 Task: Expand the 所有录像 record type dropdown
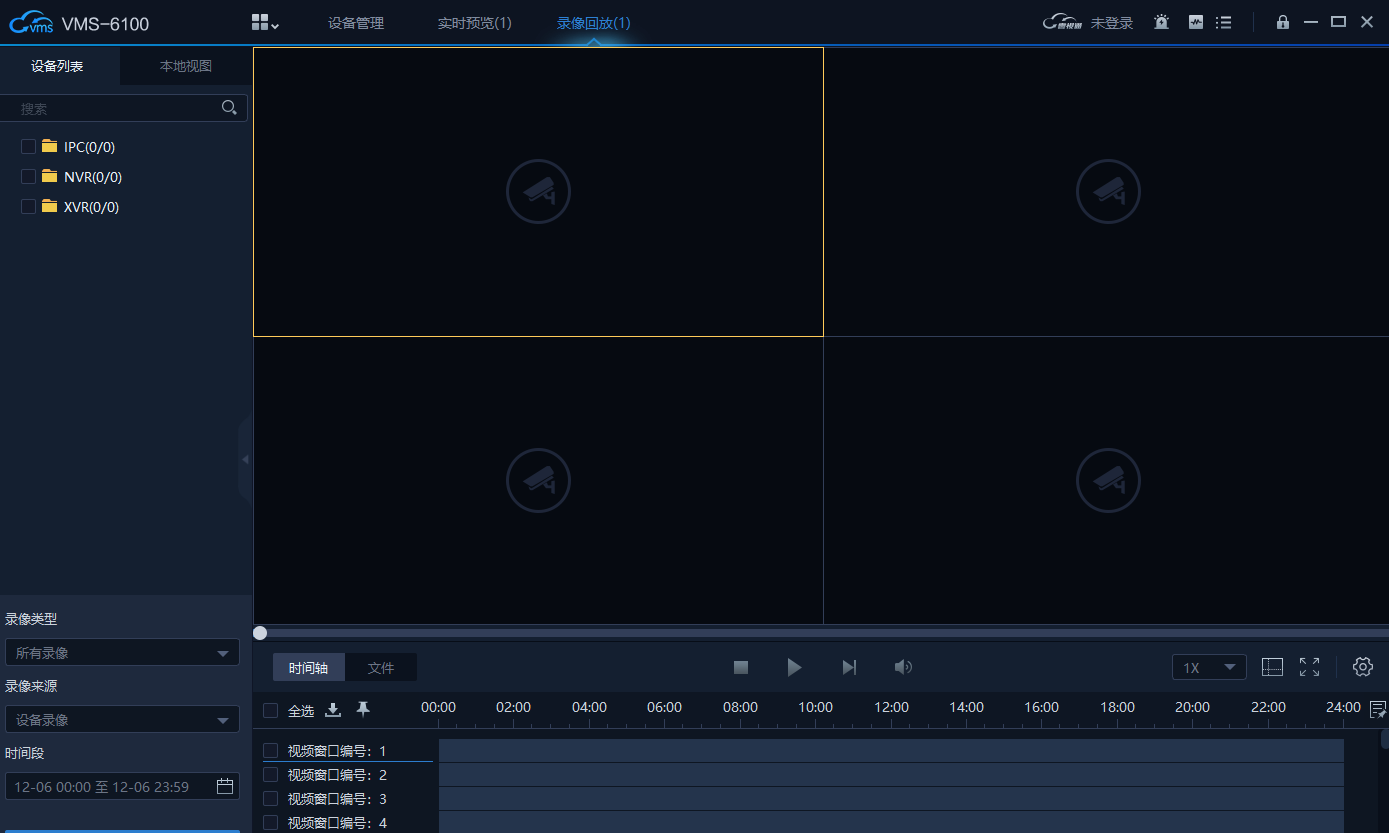click(122, 653)
